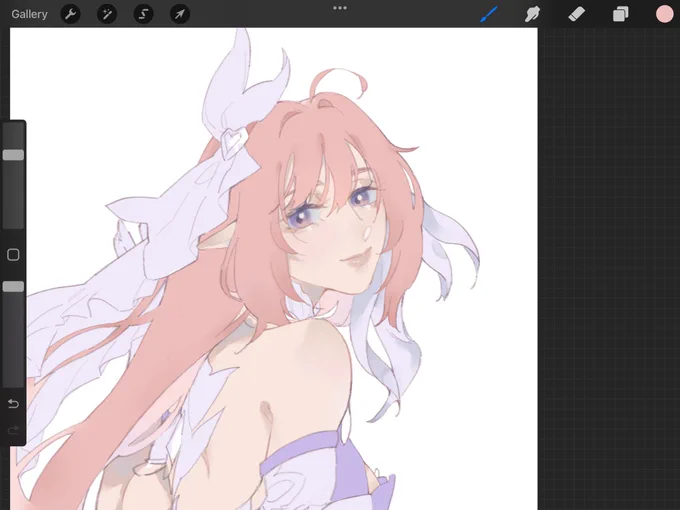Adjust the brush opacity slider handle
The height and width of the screenshot is (510, 680).
tap(13, 287)
